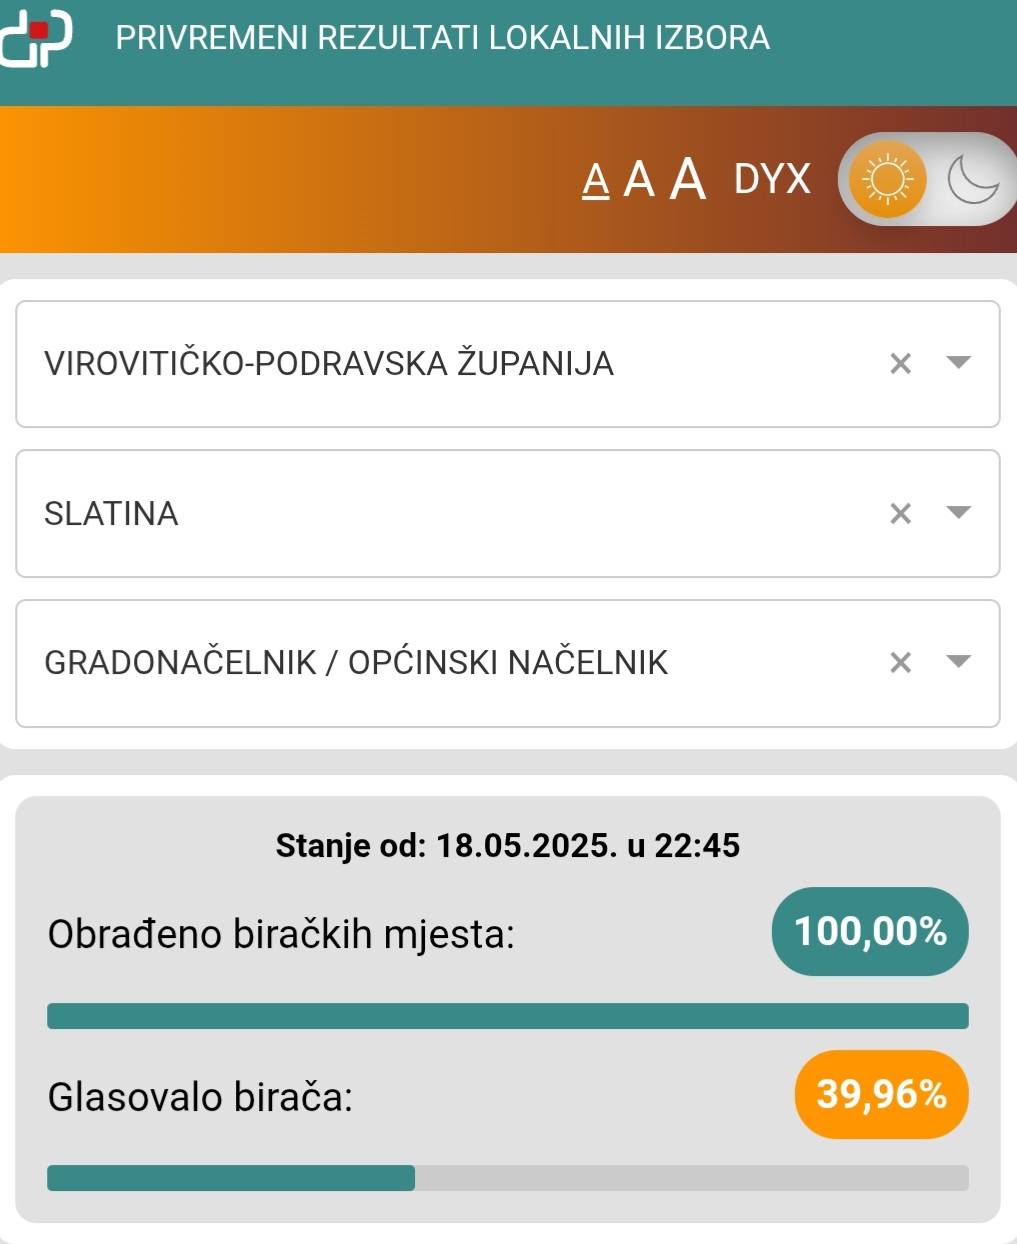
Task: Click the Privremeni rezultati lokalnih izbora title
Action: coord(442,38)
